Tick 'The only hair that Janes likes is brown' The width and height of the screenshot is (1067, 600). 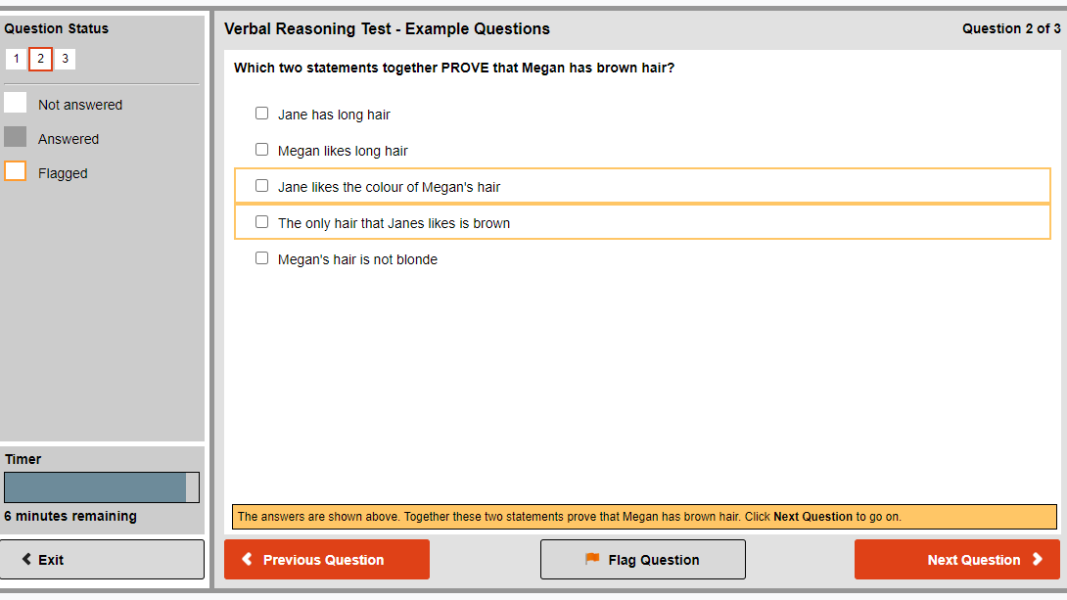tap(262, 221)
